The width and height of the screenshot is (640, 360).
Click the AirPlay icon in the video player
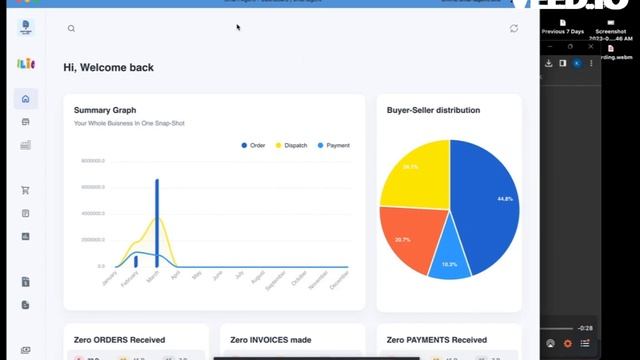[551, 344]
